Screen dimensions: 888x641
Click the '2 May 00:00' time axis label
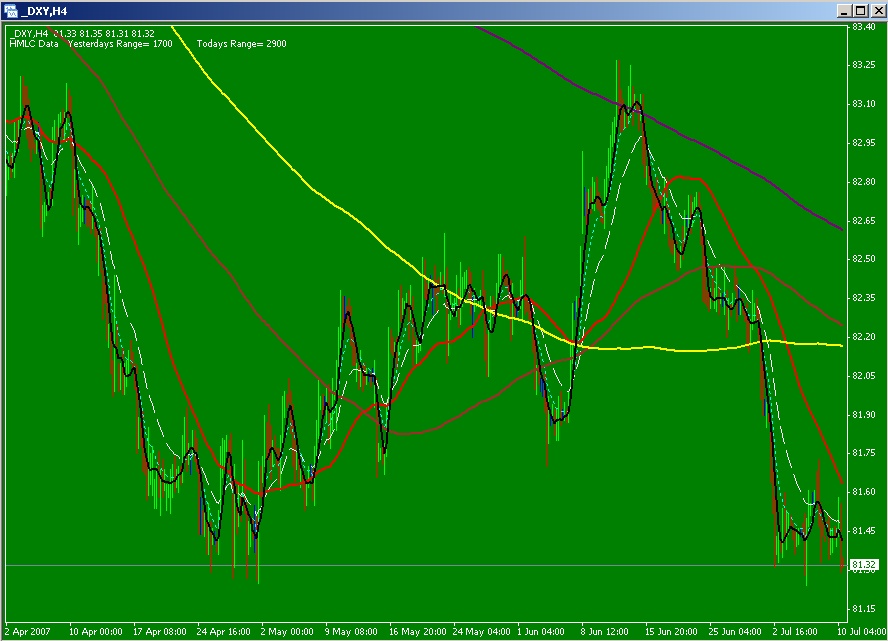point(287,631)
